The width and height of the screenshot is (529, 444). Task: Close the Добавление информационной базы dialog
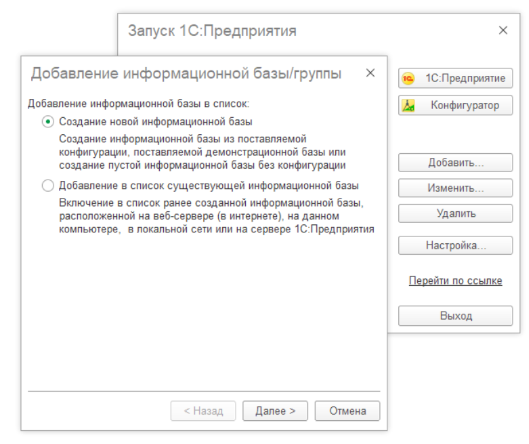point(370,73)
